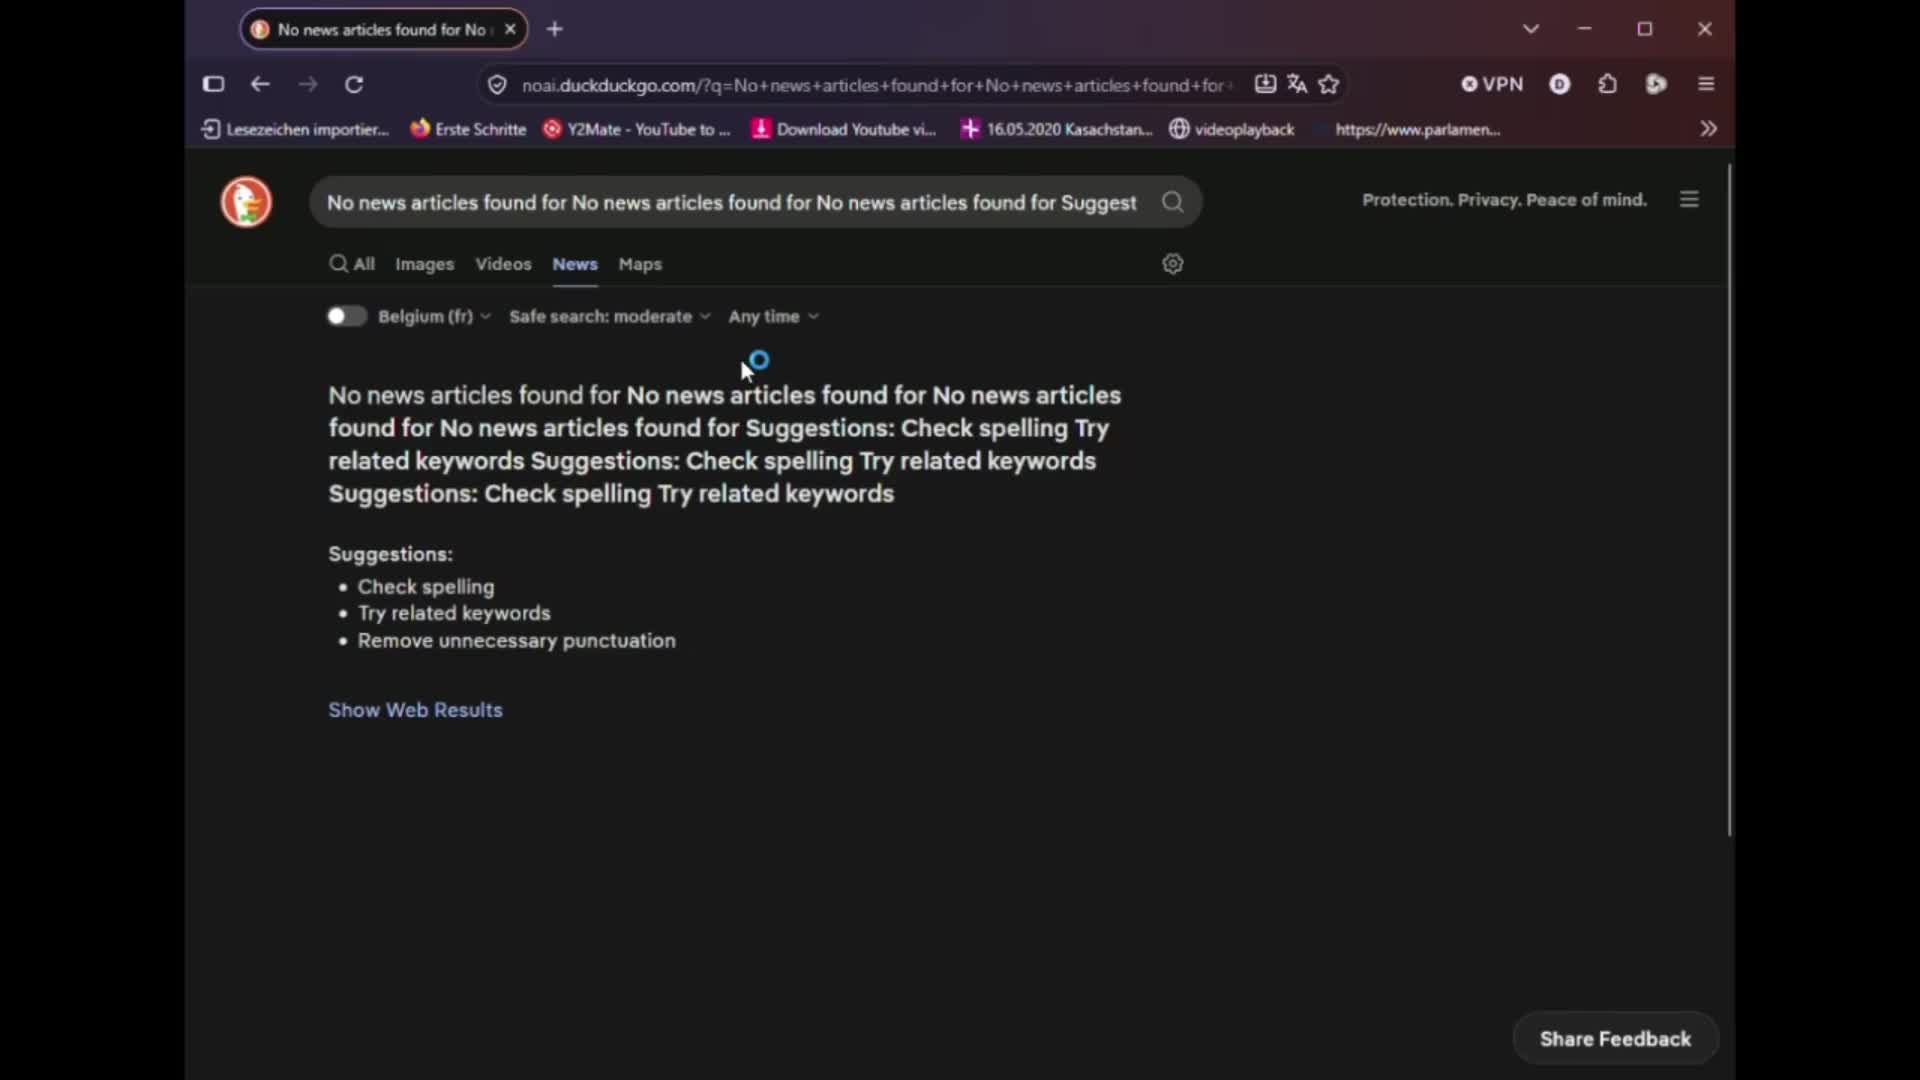This screenshot has height=1080, width=1920.
Task: Click the install/download page icon in address bar
Action: pyautogui.click(x=1265, y=84)
